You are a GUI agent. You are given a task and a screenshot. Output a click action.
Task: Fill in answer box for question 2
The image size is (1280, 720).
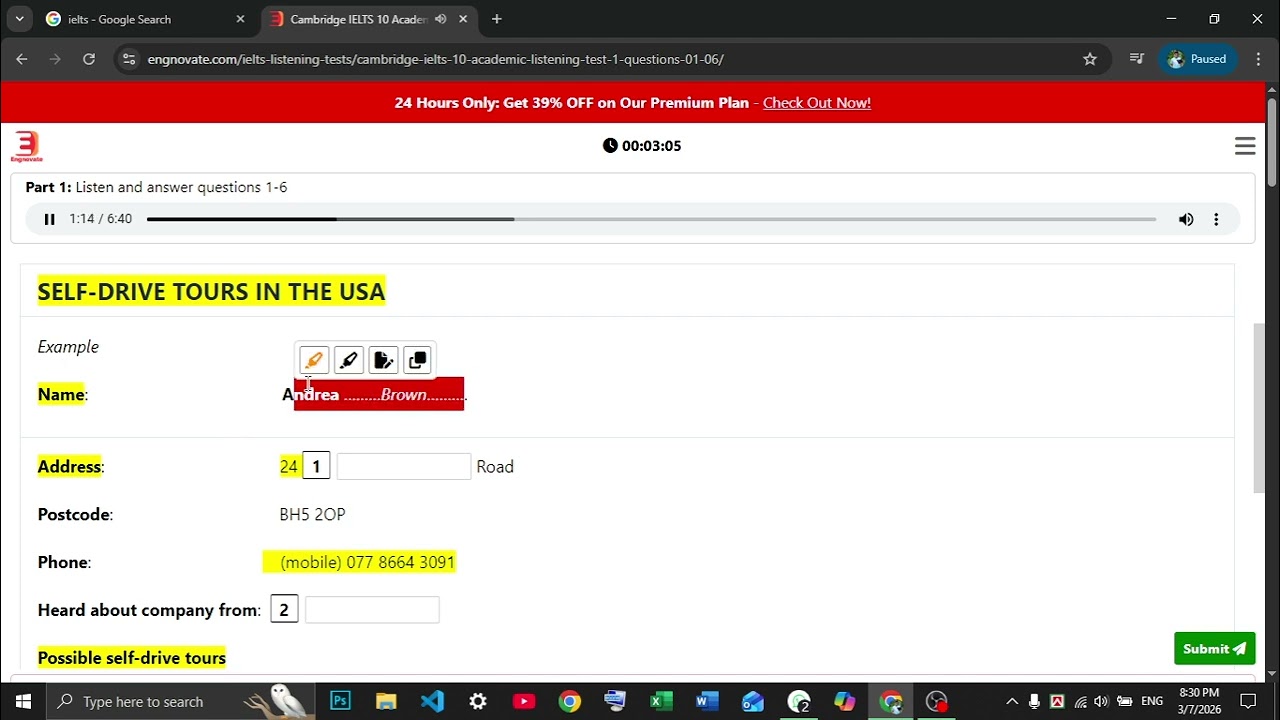372,610
